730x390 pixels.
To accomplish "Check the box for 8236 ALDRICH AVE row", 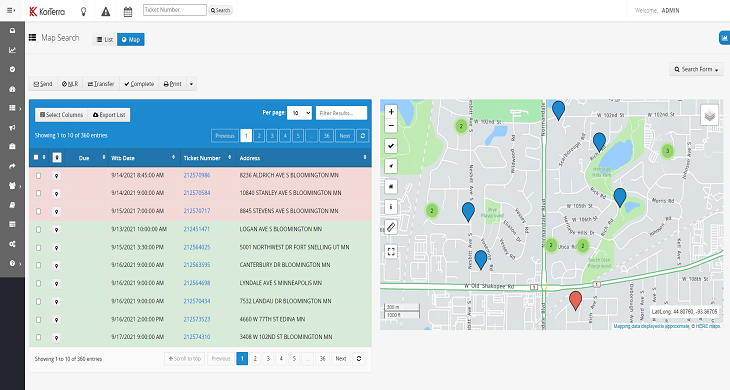I will 39,175.
